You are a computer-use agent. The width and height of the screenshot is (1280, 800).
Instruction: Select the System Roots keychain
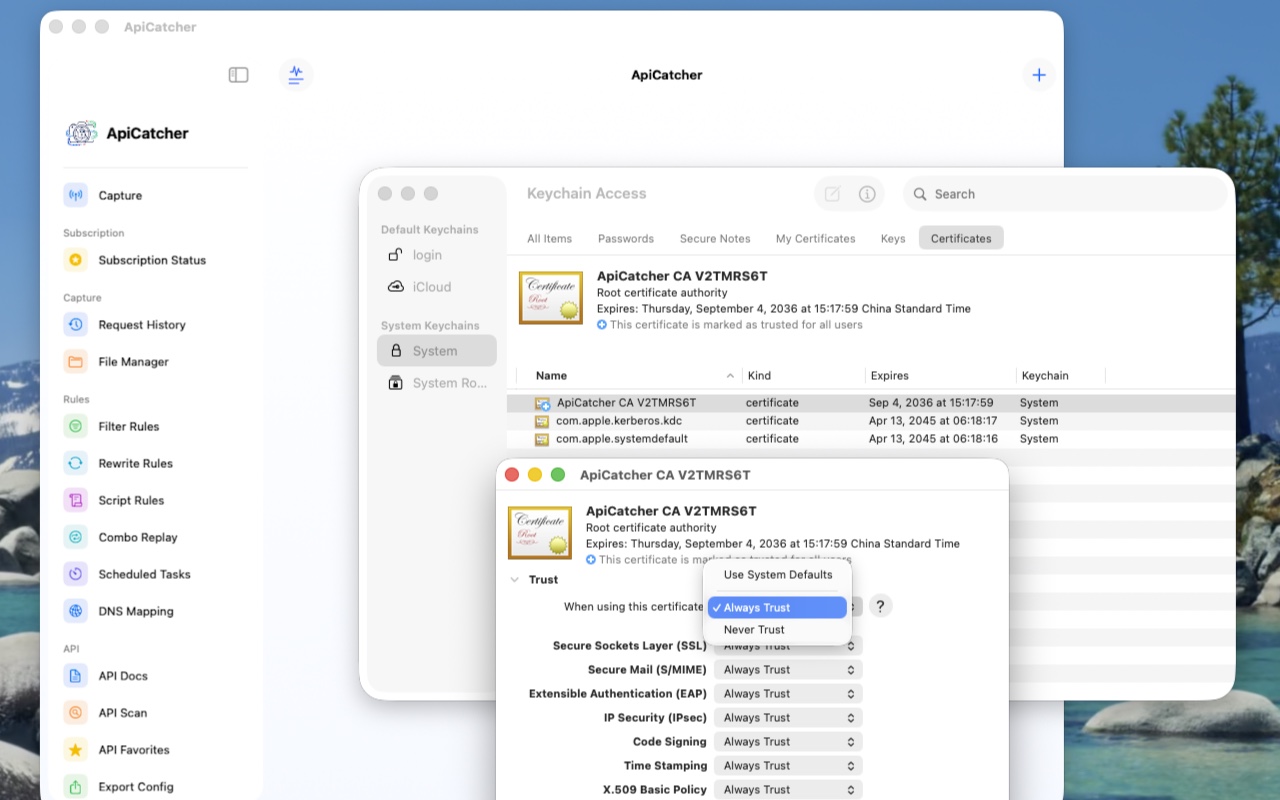click(436, 383)
